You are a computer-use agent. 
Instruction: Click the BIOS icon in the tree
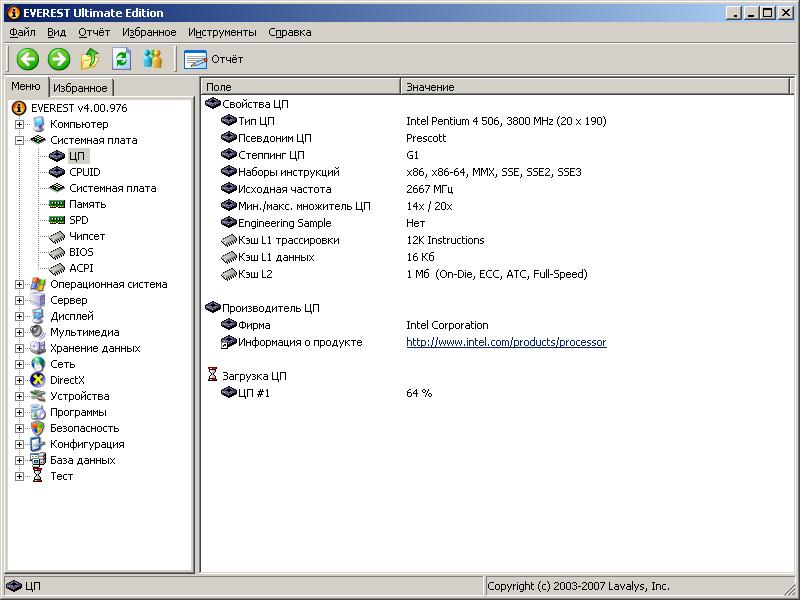click(x=57, y=252)
